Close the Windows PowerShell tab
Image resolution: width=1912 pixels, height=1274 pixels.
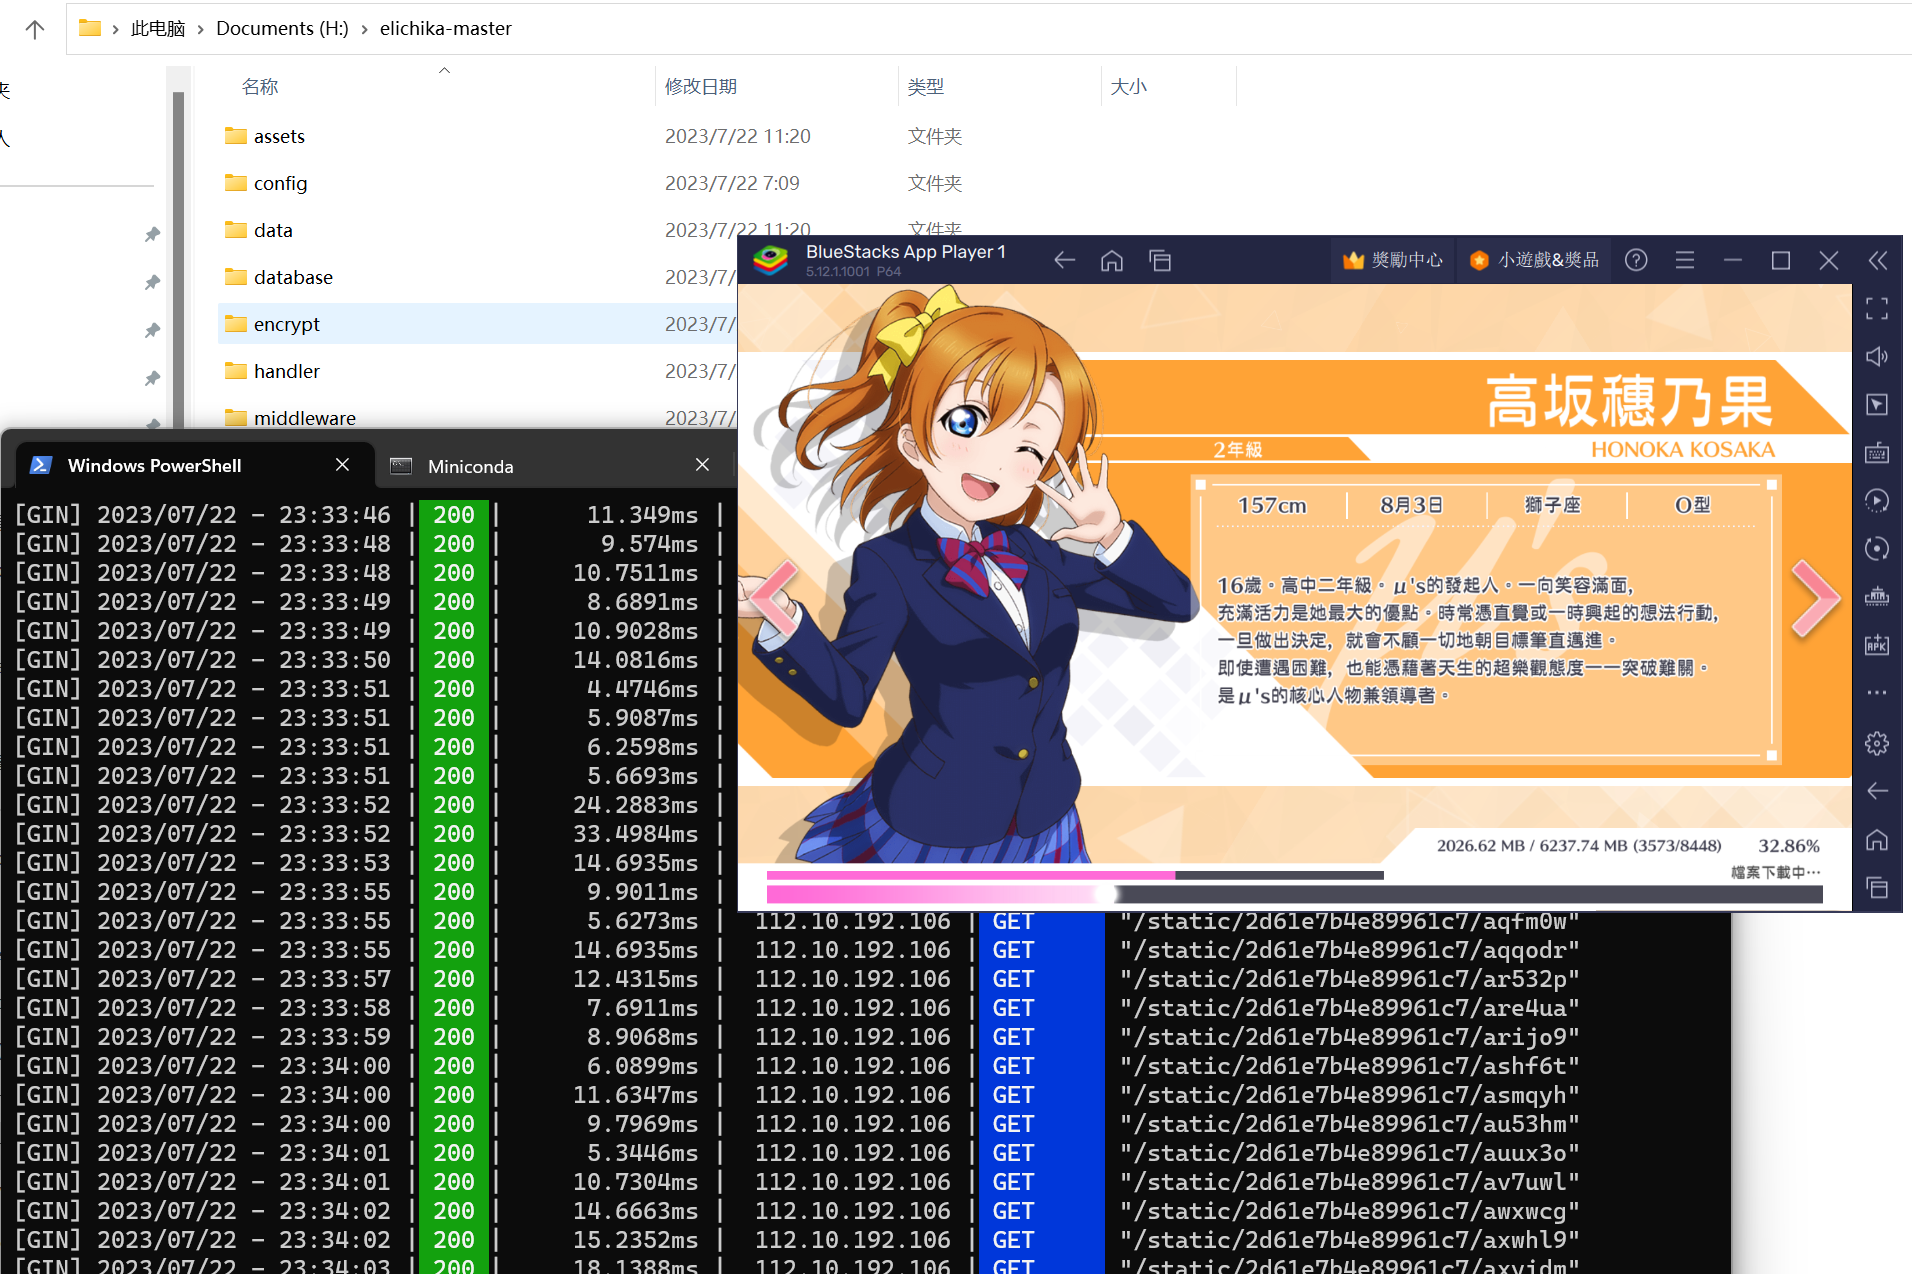pos(342,465)
